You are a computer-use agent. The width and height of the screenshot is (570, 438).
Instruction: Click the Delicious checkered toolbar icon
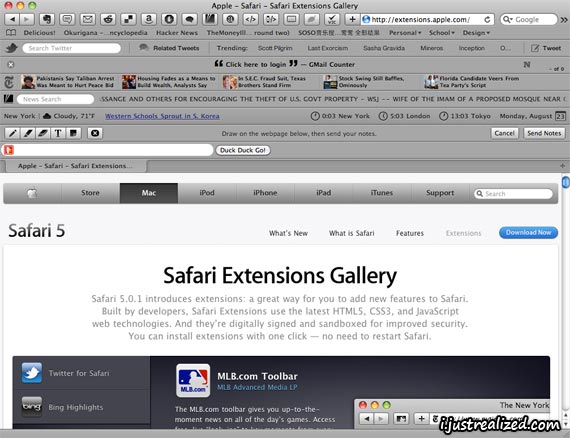(x=128, y=19)
